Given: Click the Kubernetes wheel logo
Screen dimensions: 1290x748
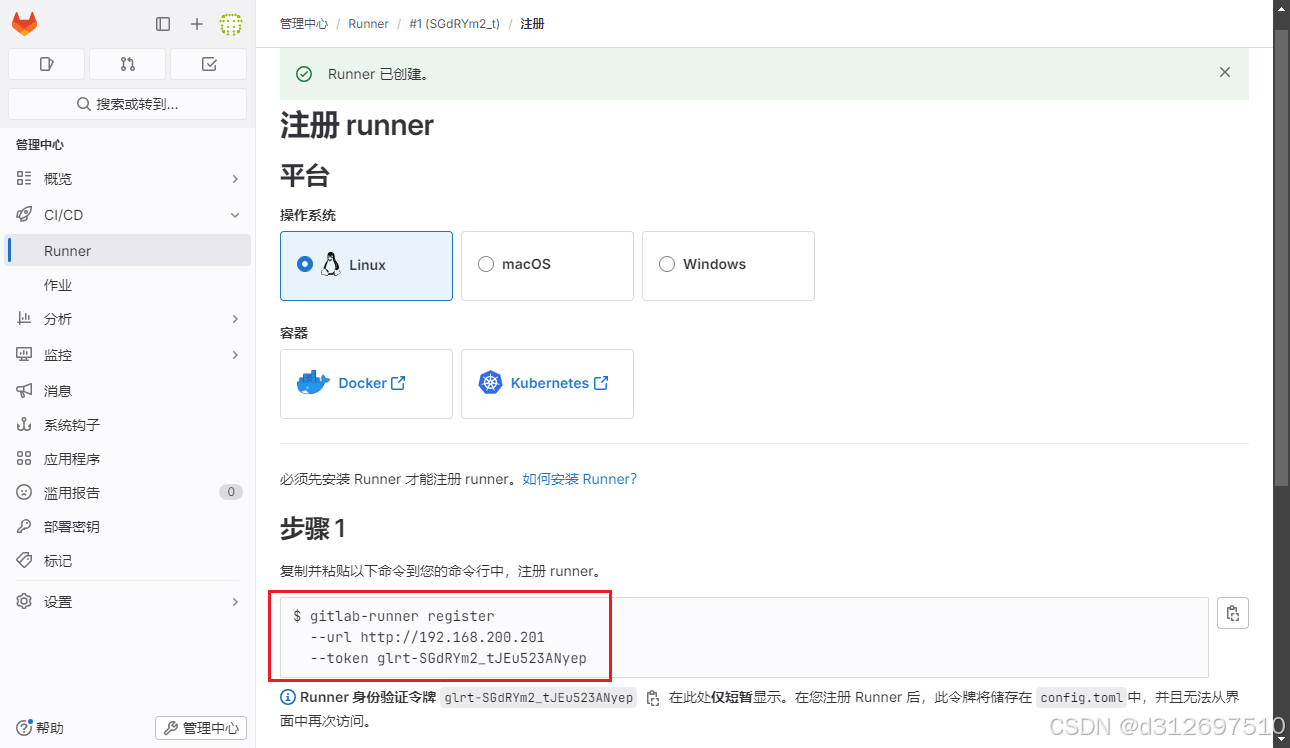Looking at the screenshot, I should pyautogui.click(x=490, y=383).
